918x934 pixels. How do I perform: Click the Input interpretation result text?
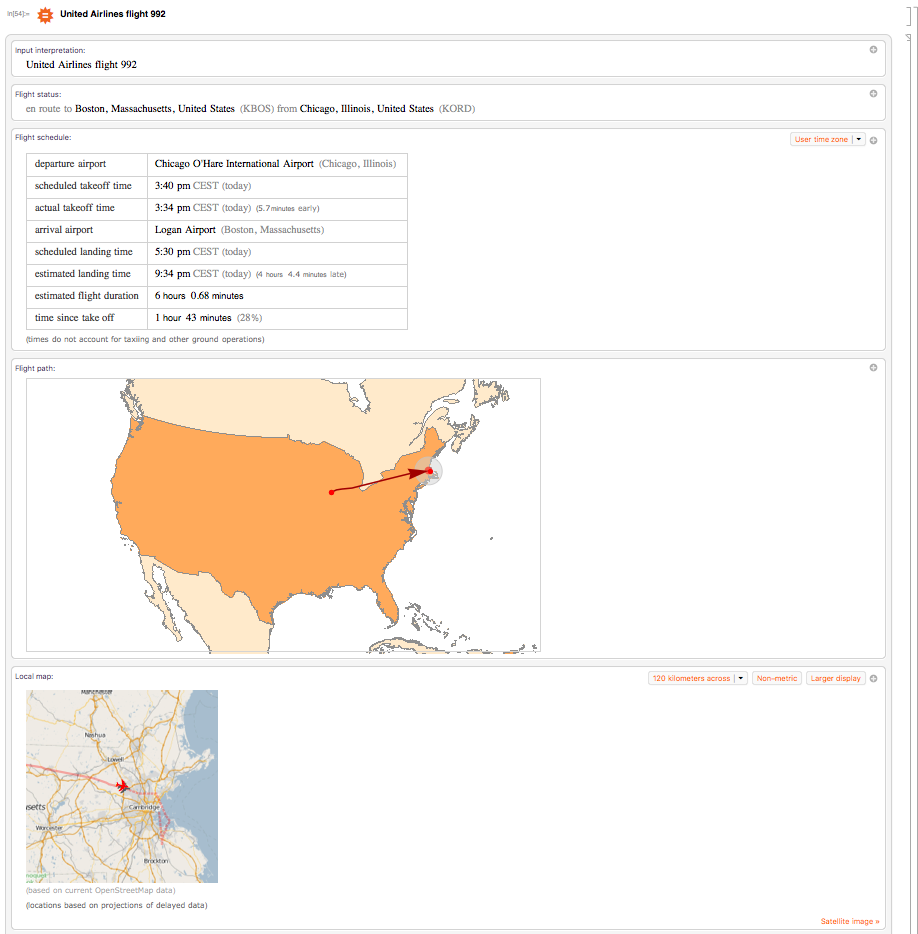(81, 65)
